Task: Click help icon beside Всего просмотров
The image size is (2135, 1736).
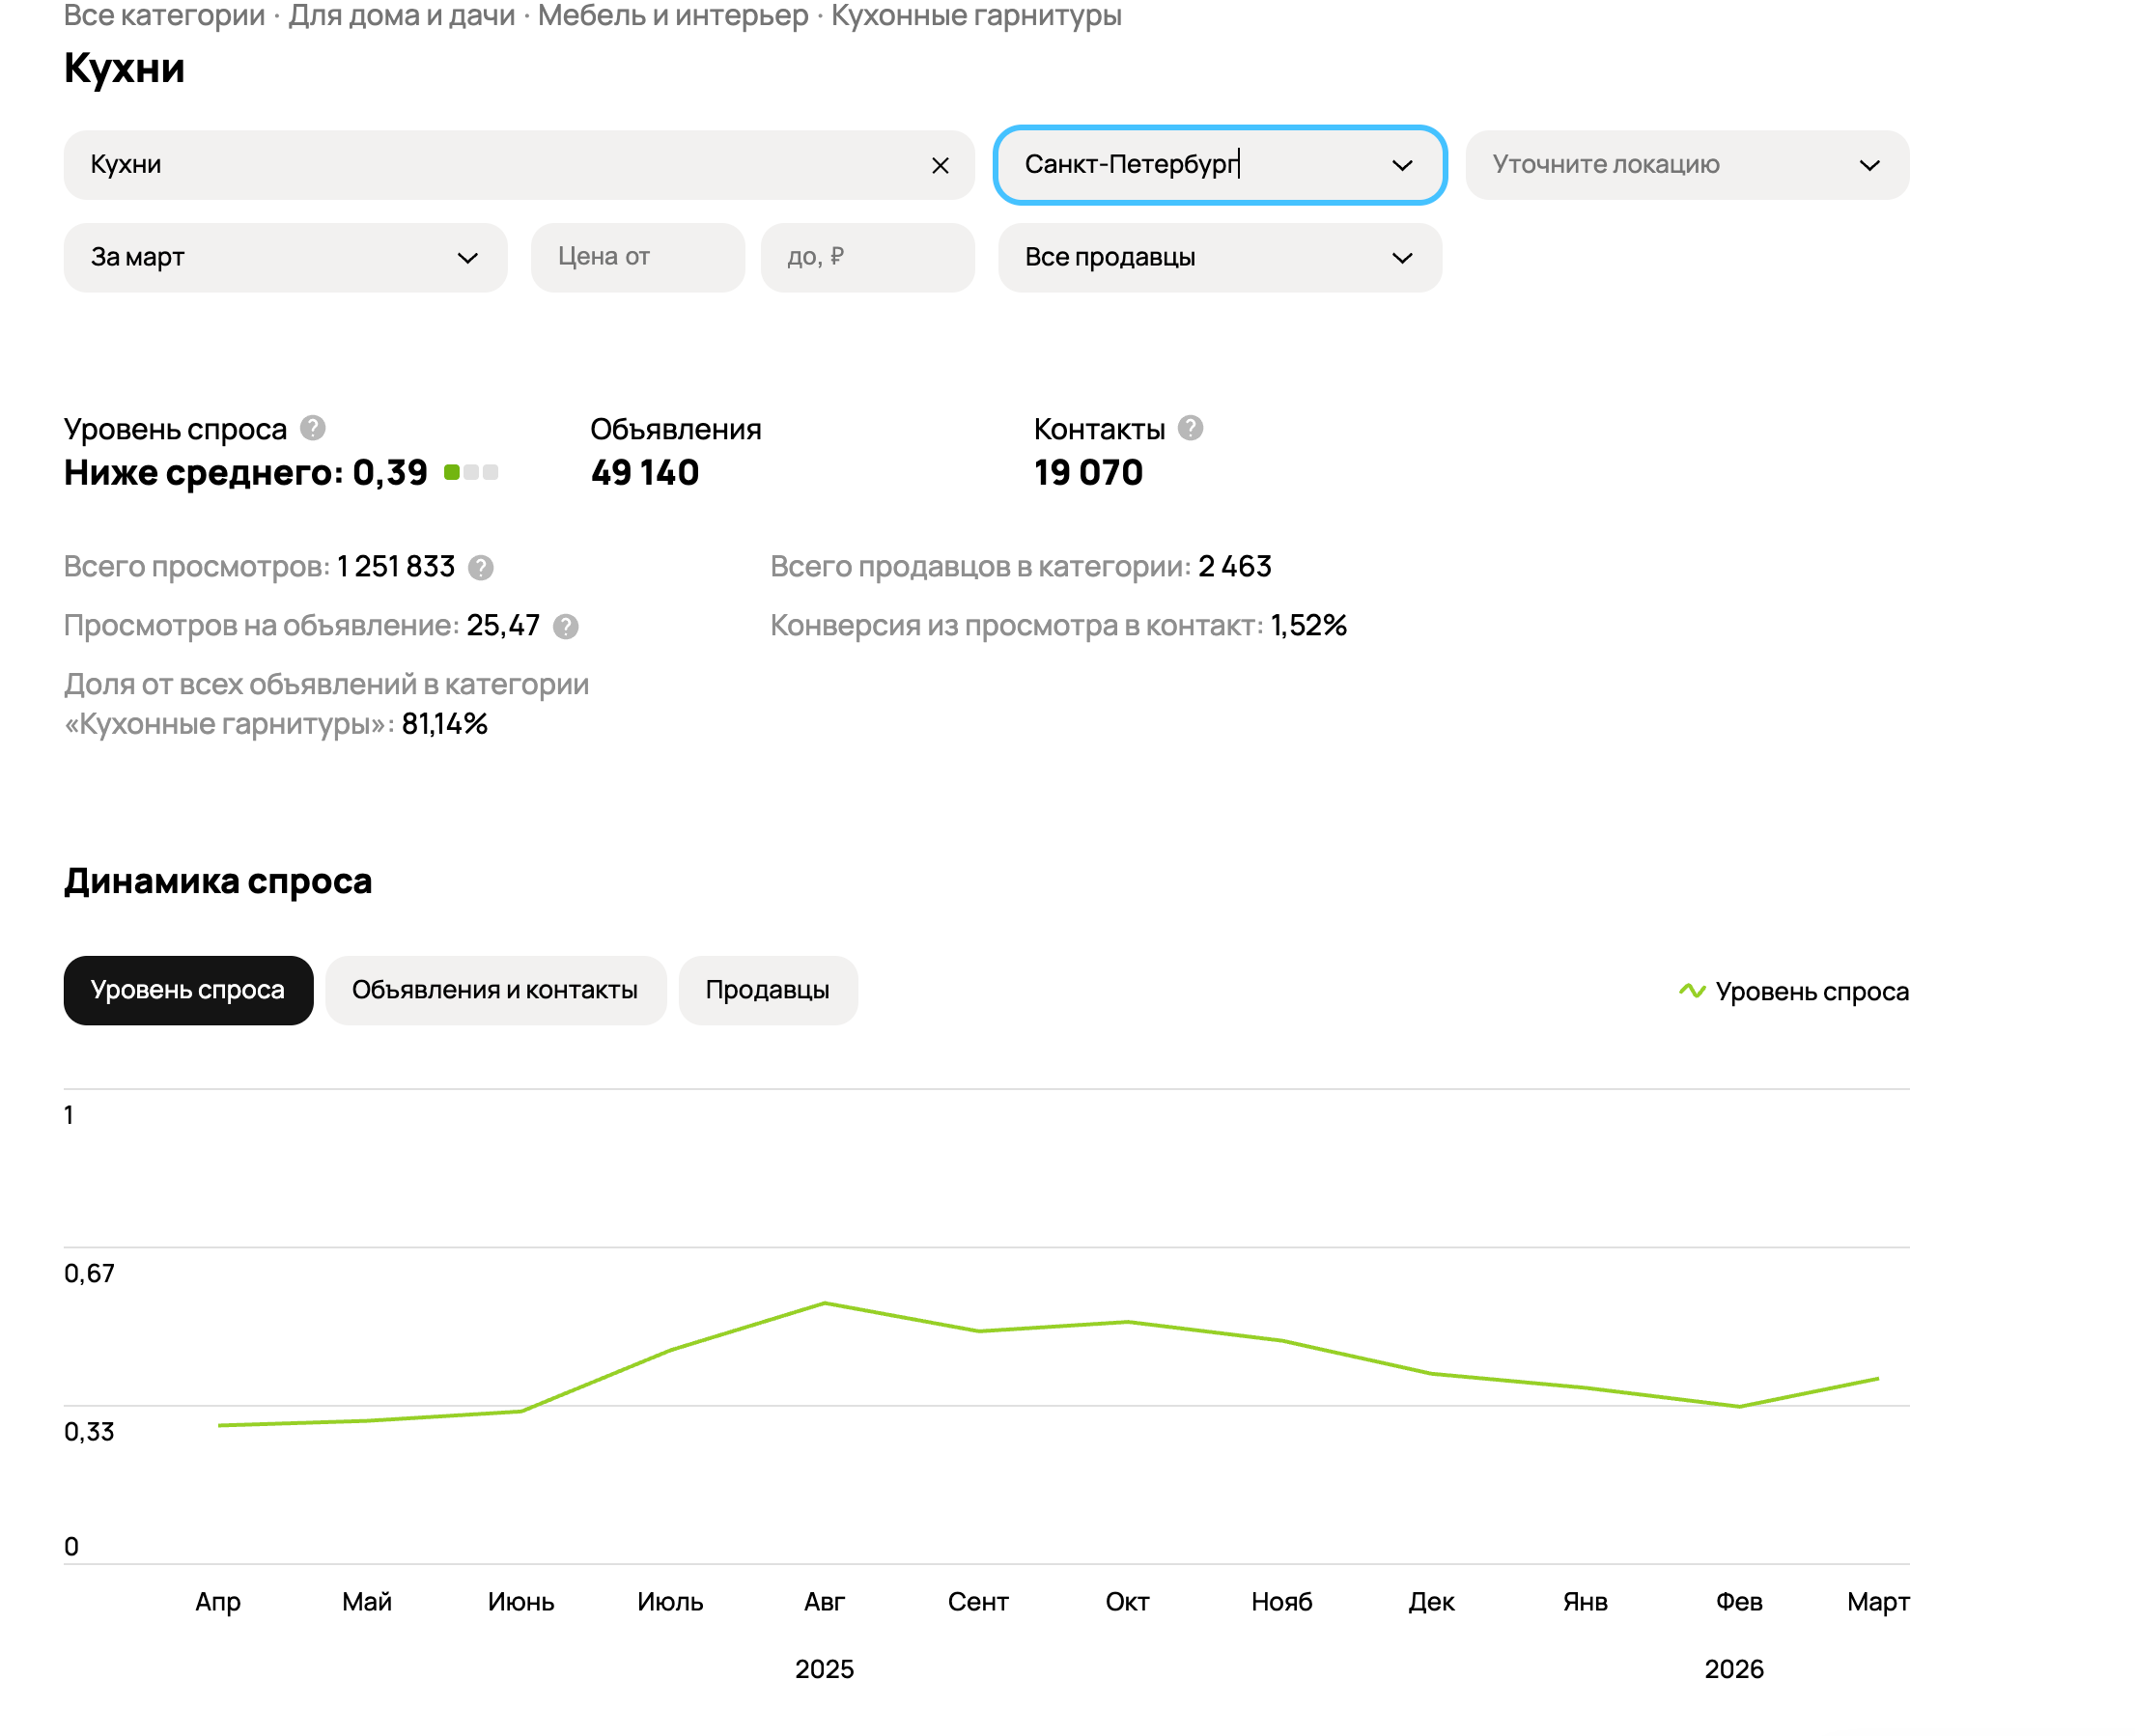Action: pos(481,567)
